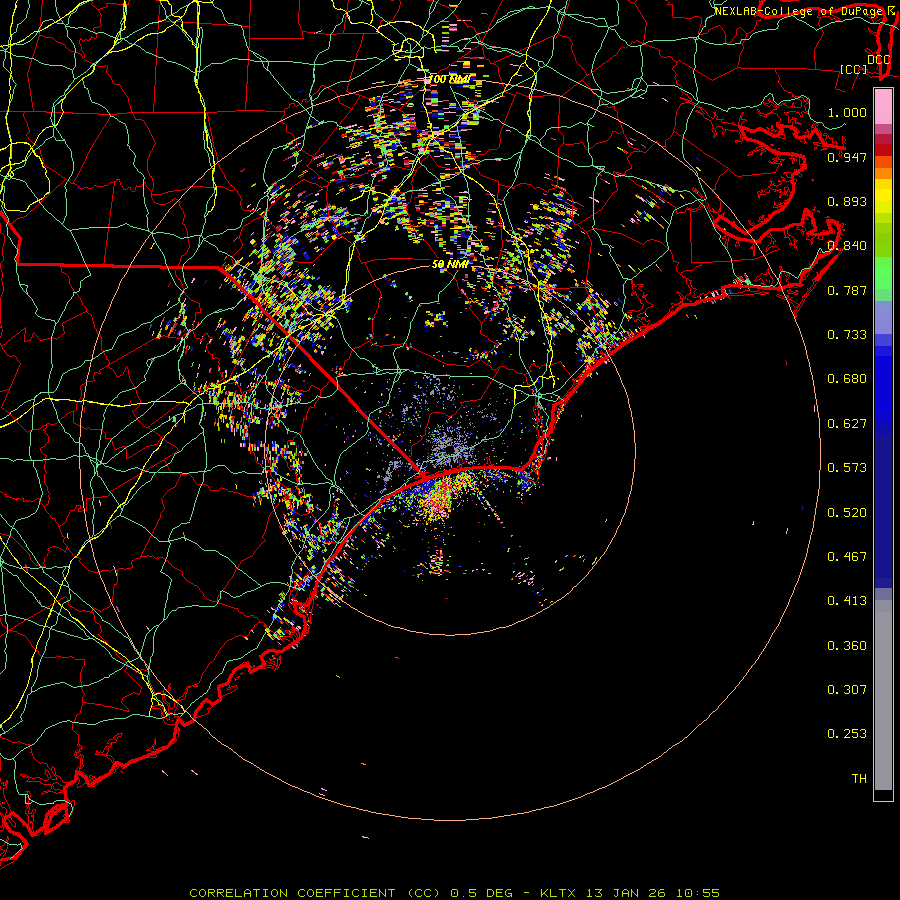
Task: Pick the pink band on color bar
Action: (x=883, y=107)
